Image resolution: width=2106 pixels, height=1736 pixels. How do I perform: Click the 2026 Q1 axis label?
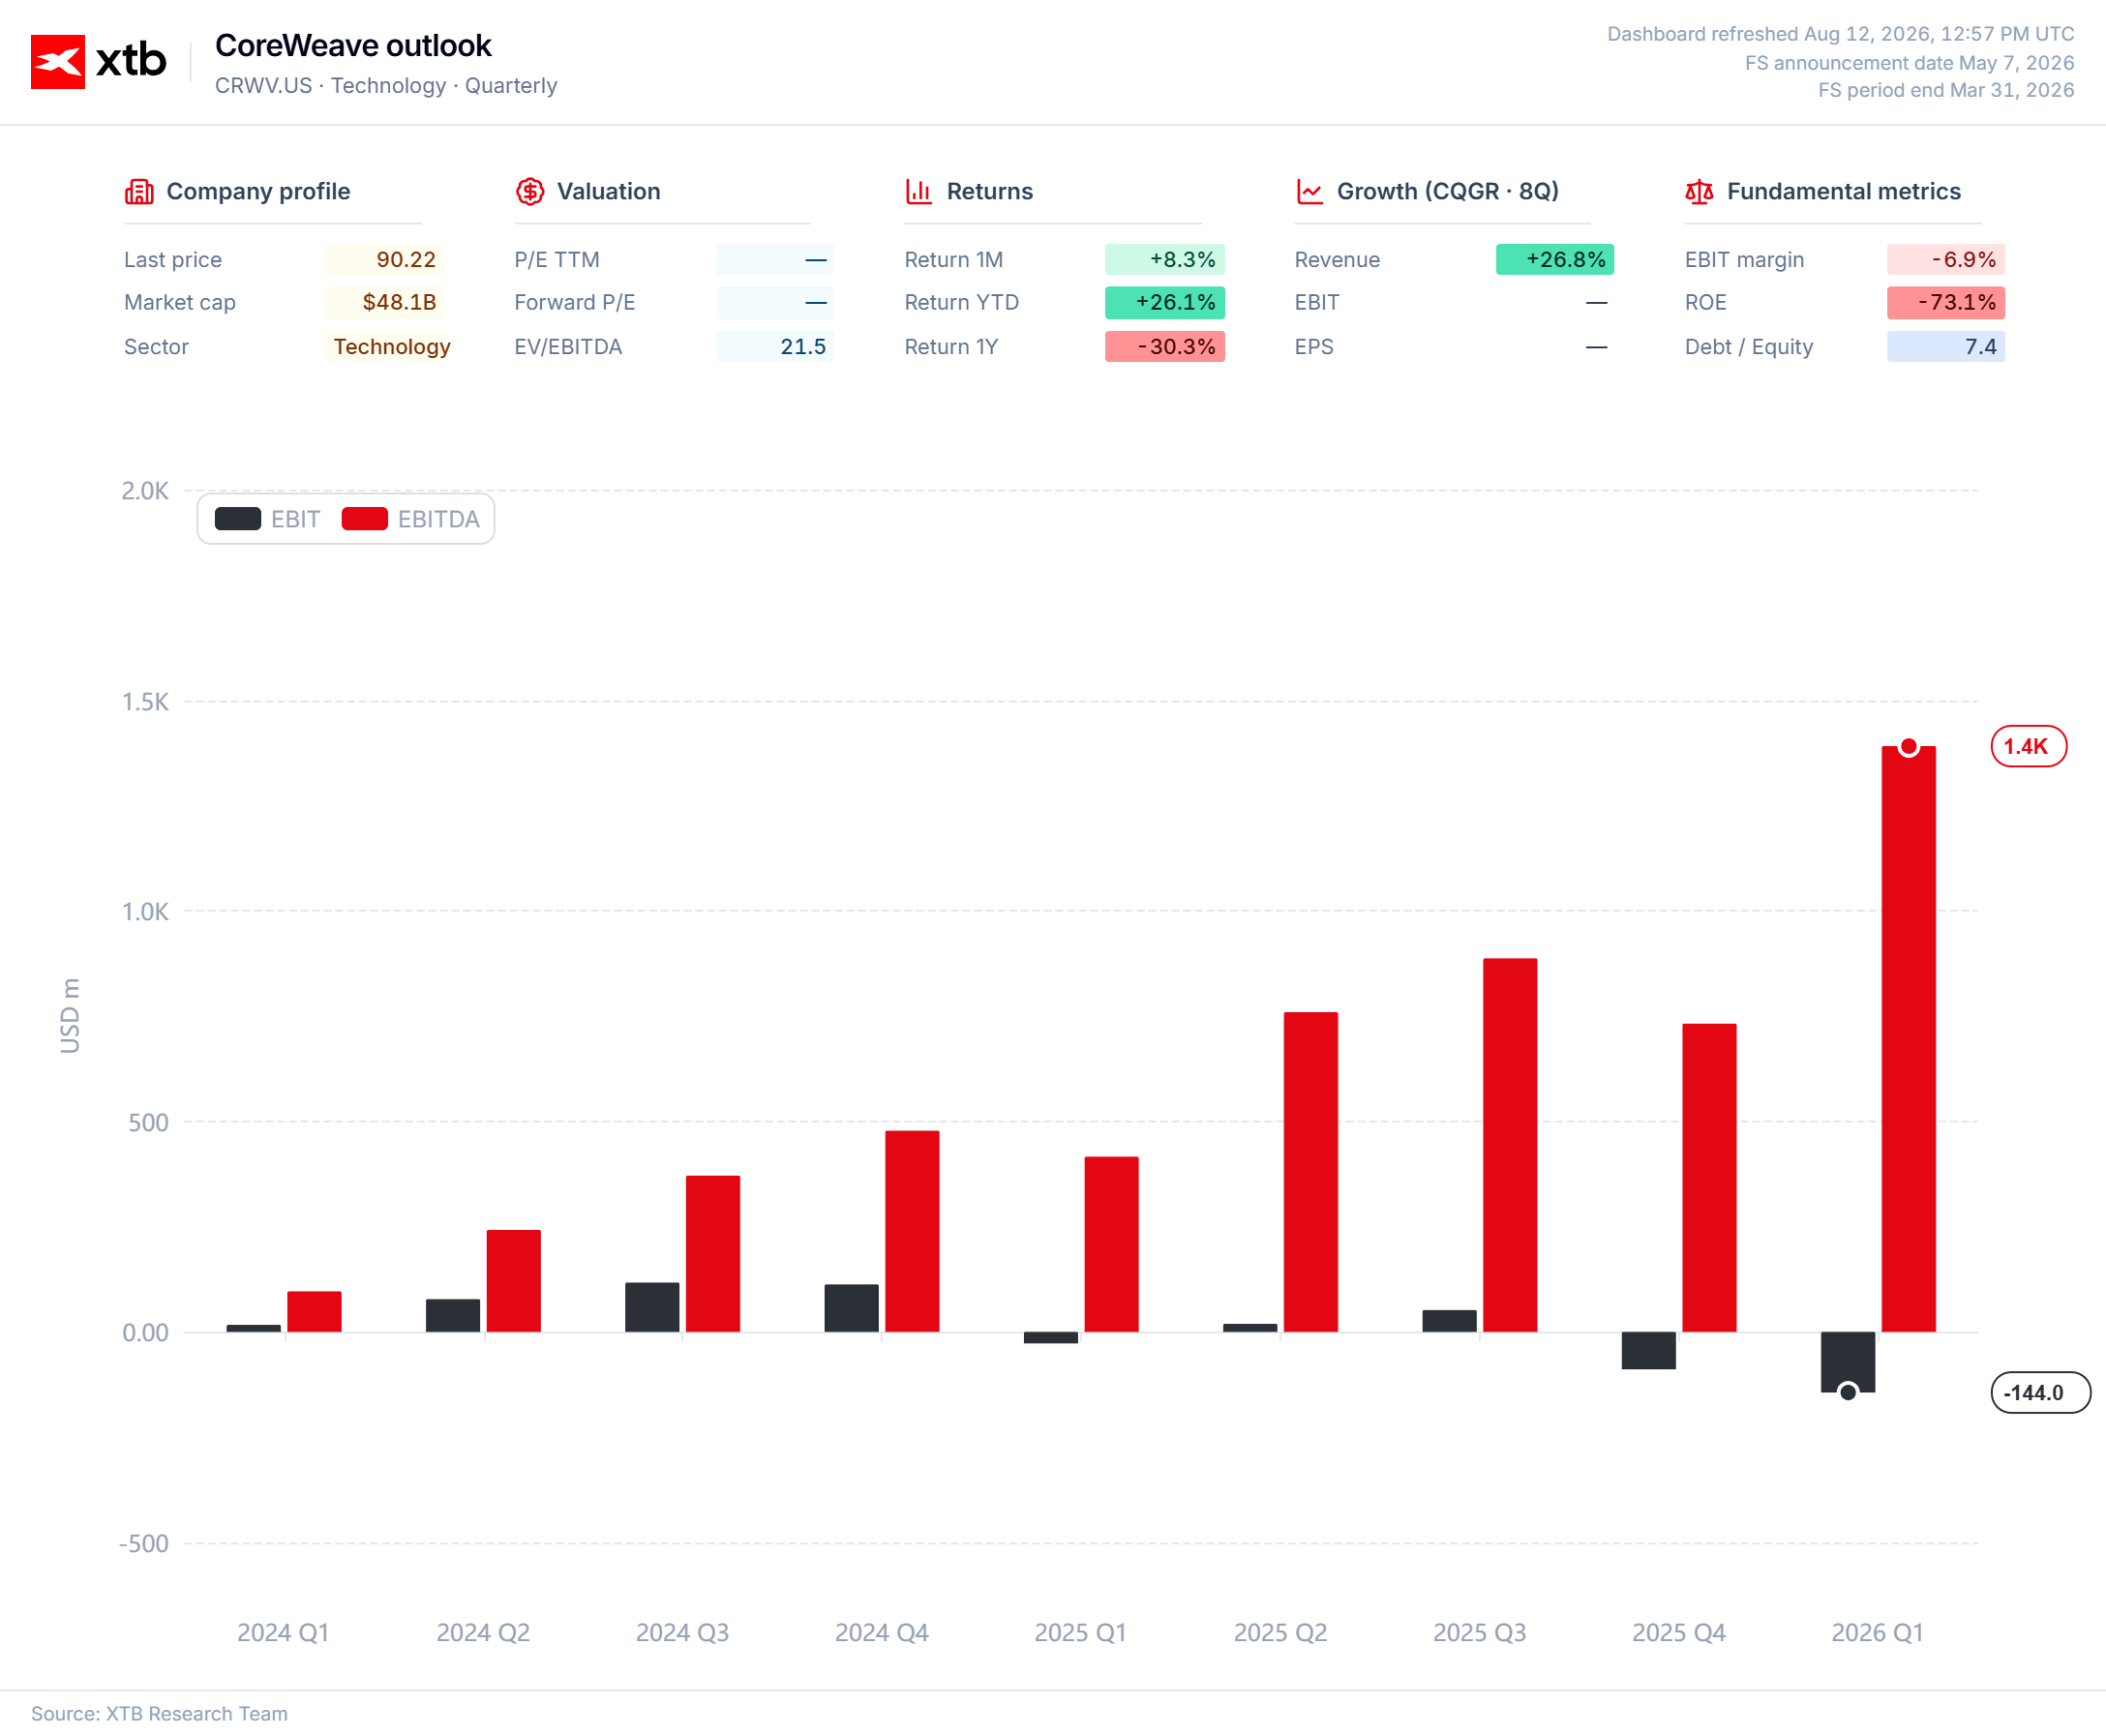point(1877,1633)
